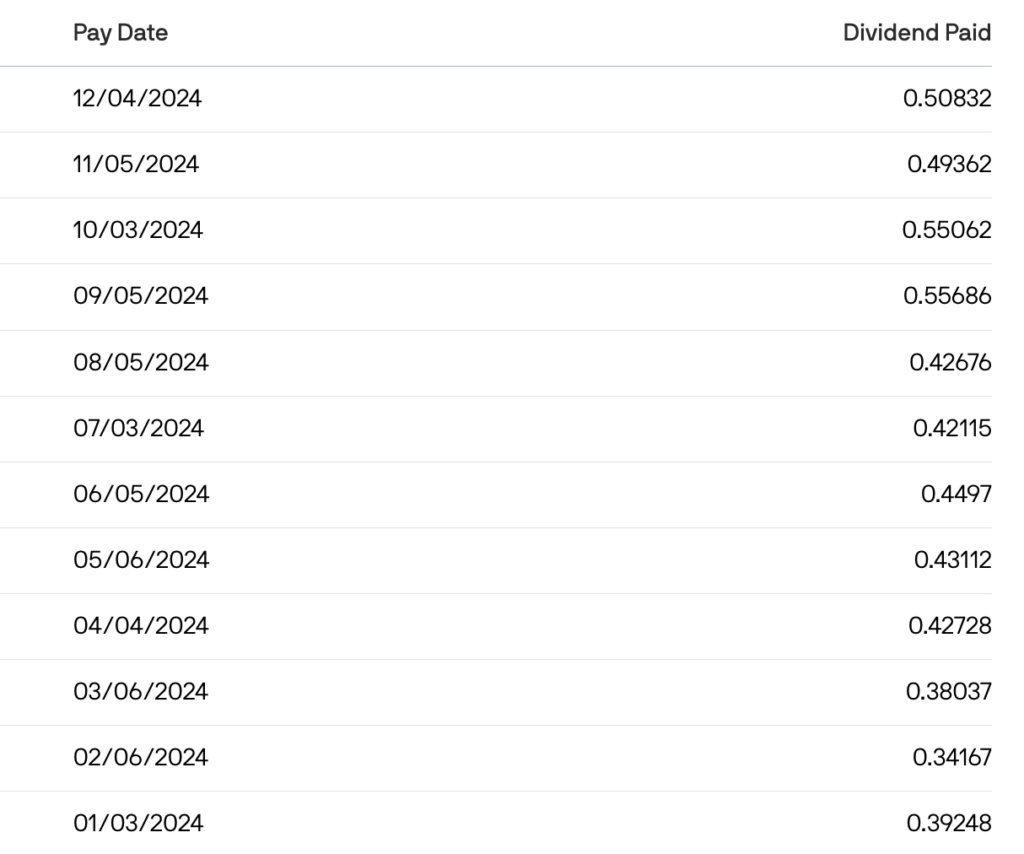
Task: Select pay date 08/05/2024
Action: [140, 363]
